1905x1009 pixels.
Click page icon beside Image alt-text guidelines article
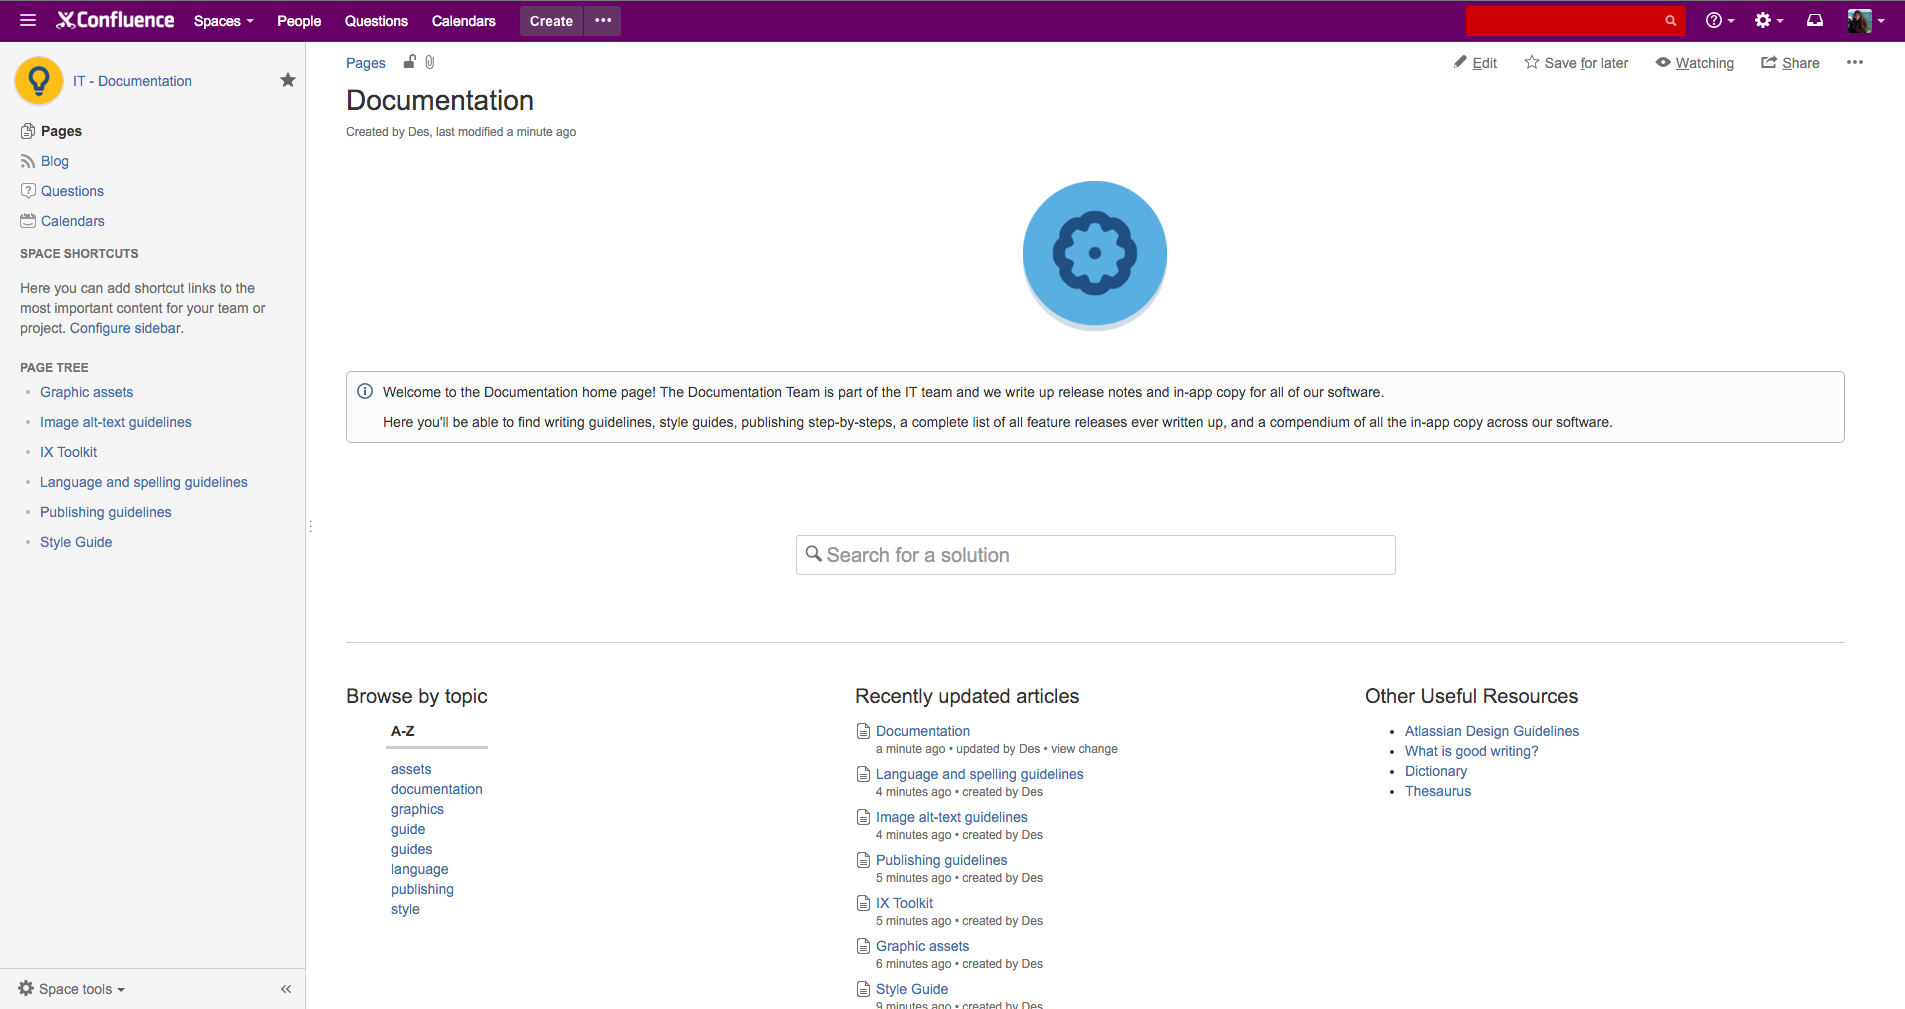[864, 817]
